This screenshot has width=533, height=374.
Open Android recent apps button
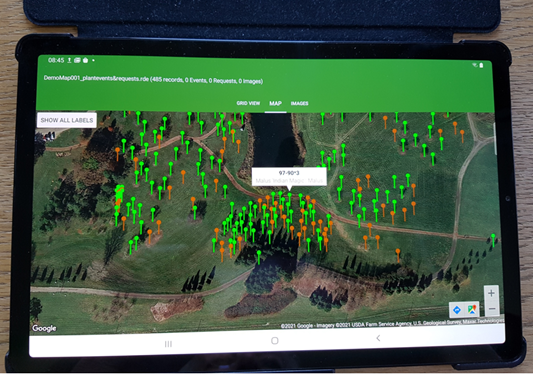(x=168, y=344)
